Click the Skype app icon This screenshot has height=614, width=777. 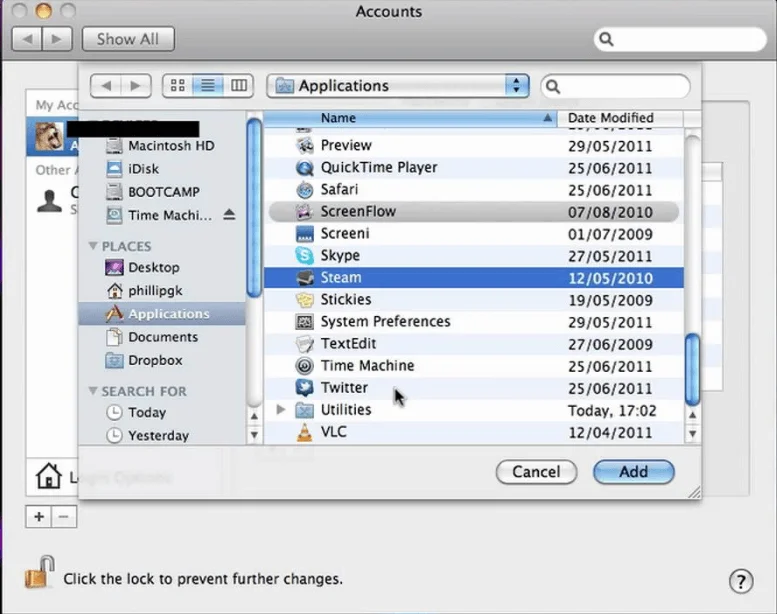point(305,256)
